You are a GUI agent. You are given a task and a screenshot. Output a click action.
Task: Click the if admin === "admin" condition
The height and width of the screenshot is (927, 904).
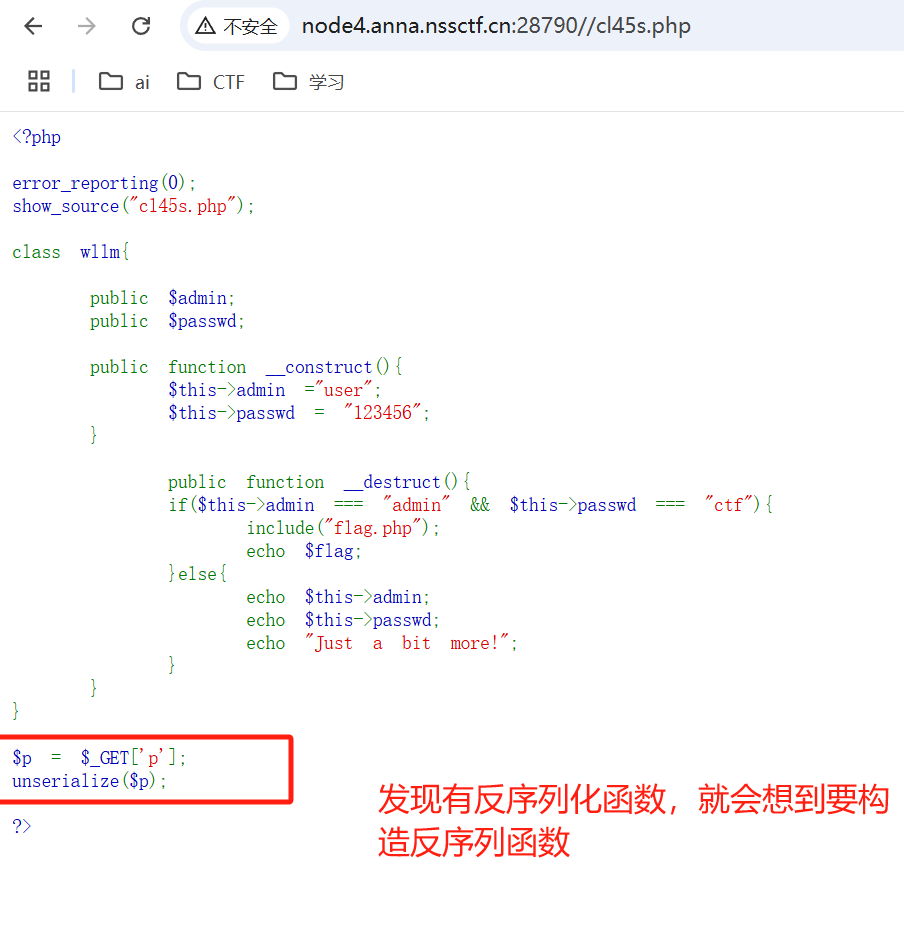click(470, 505)
